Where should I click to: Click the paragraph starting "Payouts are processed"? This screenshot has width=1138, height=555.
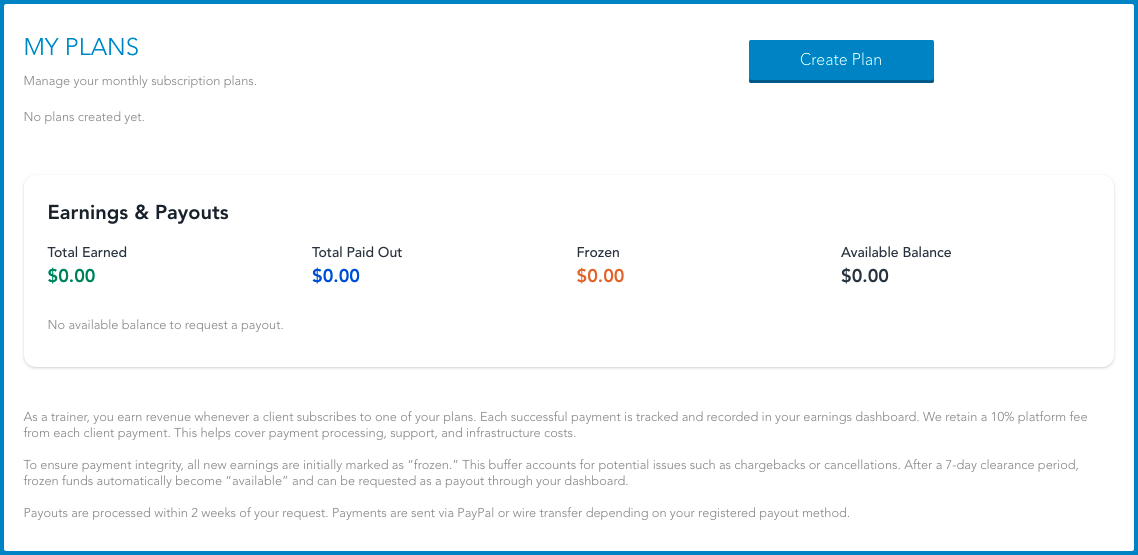(x=436, y=513)
